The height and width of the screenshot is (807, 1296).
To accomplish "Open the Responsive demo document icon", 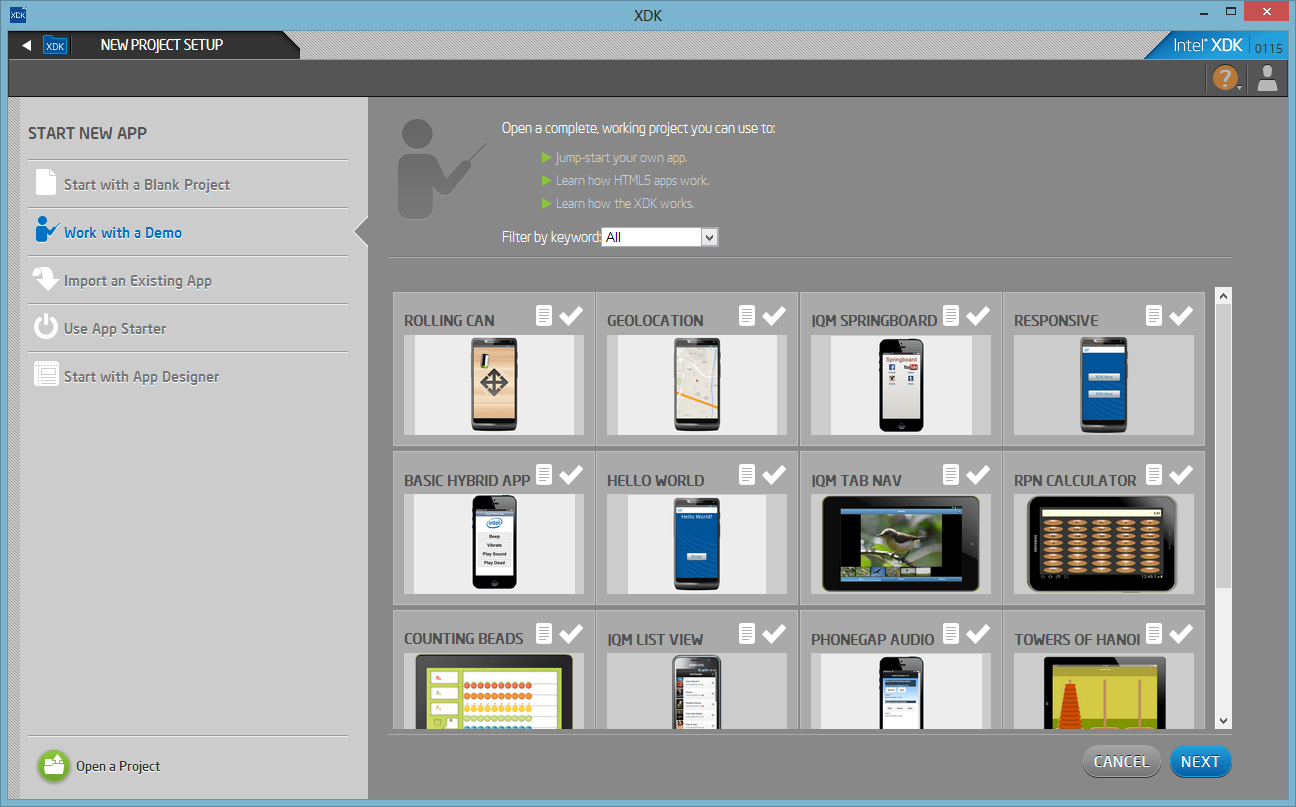I will tap(1154, 315).
